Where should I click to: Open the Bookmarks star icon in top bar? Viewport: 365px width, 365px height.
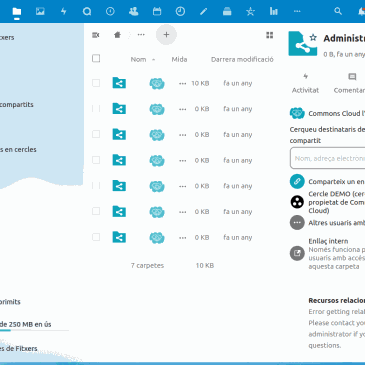(250, 12)
